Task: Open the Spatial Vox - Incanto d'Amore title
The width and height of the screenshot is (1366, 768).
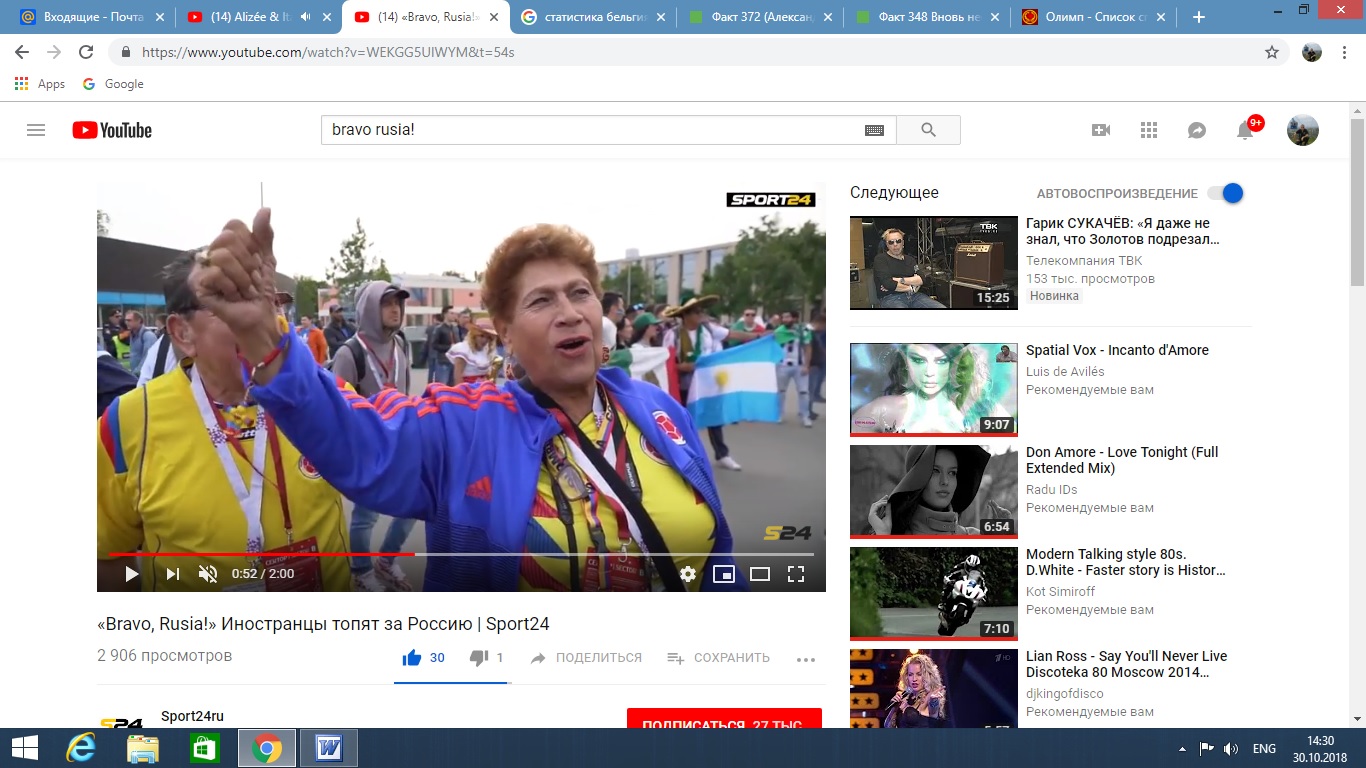Action: (x=1117, y=350)
